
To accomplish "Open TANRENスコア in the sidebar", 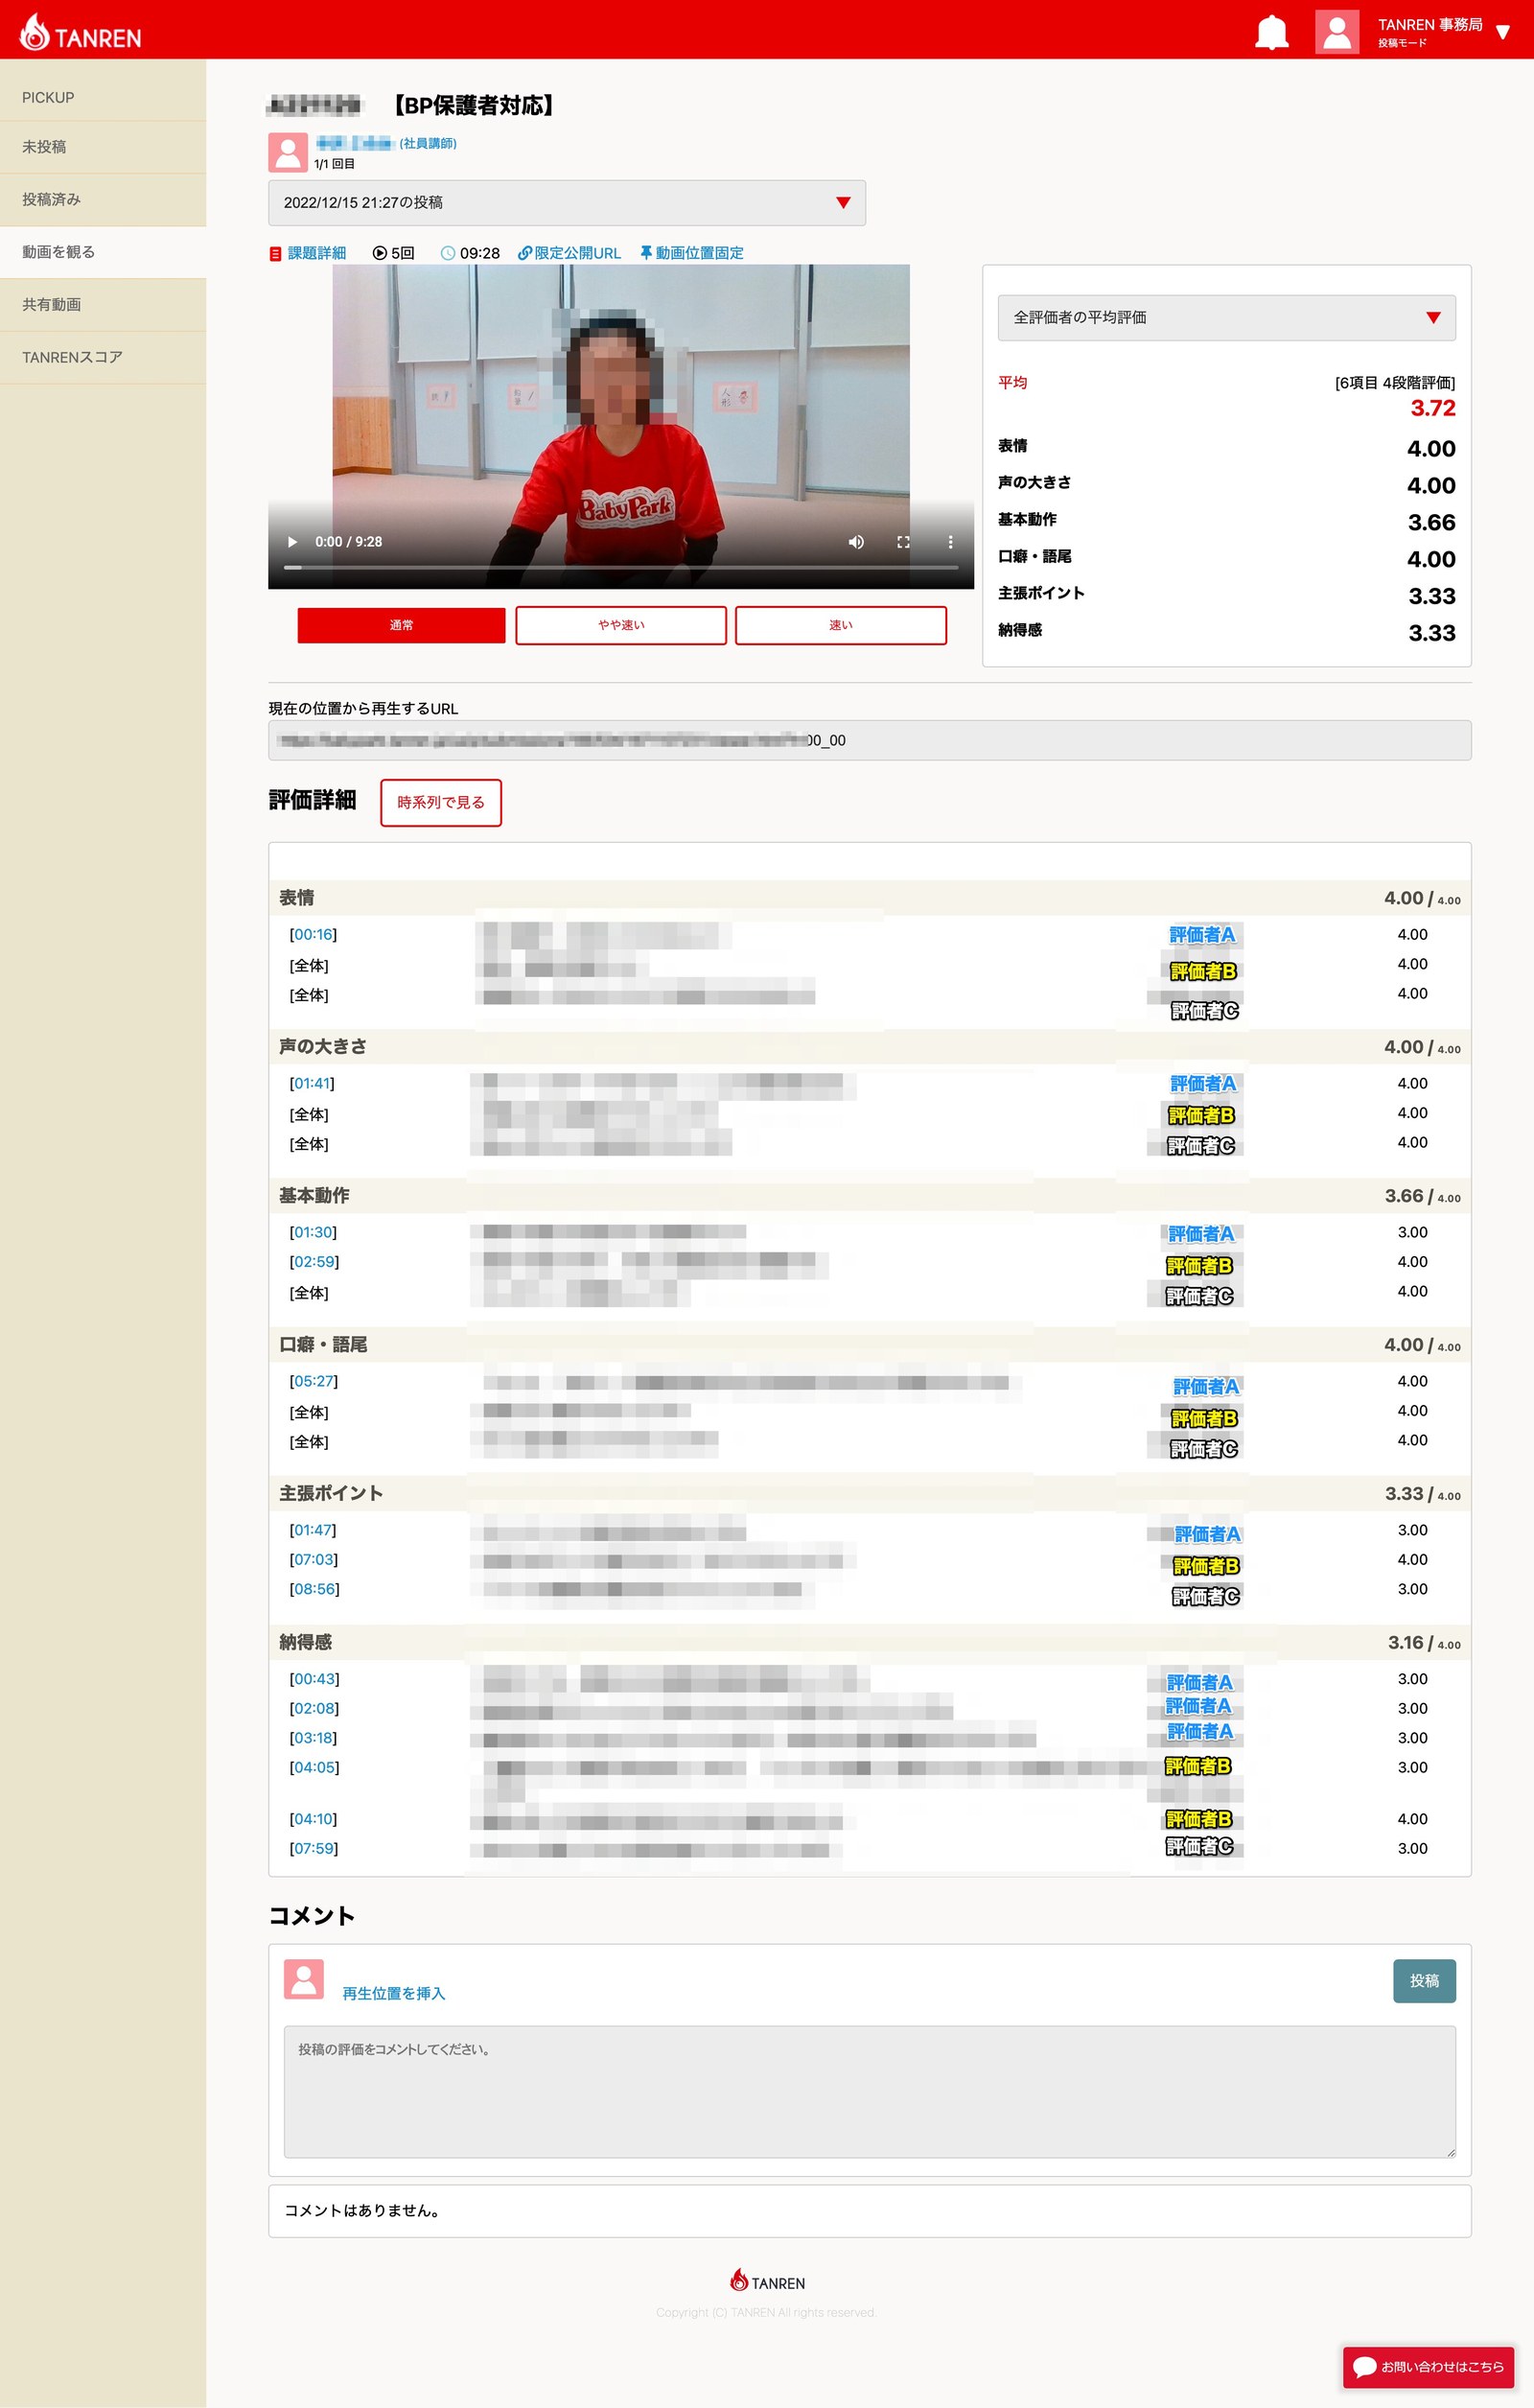I will pos(103,357).
